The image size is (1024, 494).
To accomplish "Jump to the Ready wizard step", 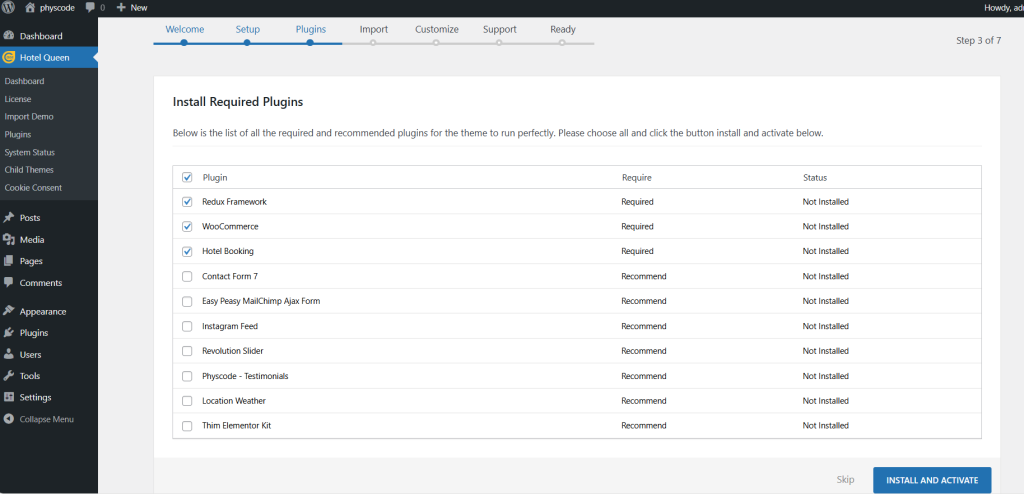I will [x=563, y=29].
